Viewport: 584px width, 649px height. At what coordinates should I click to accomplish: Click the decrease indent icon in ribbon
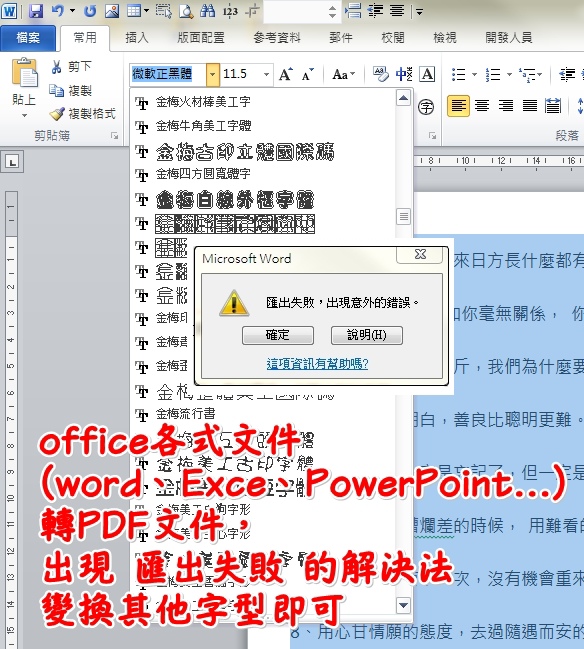click(567, 75)
